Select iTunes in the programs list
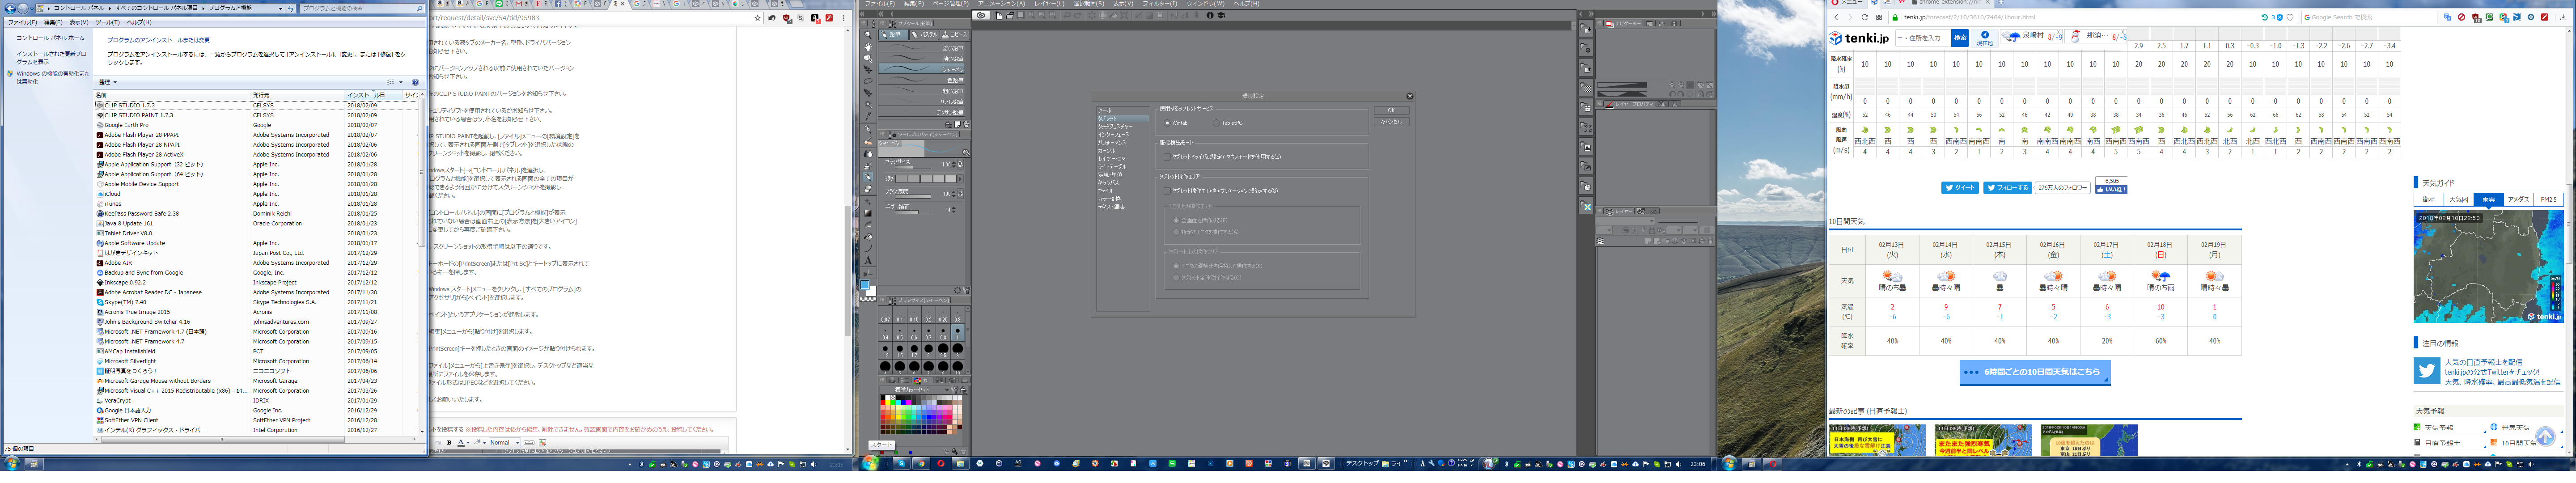 point(113,204)
